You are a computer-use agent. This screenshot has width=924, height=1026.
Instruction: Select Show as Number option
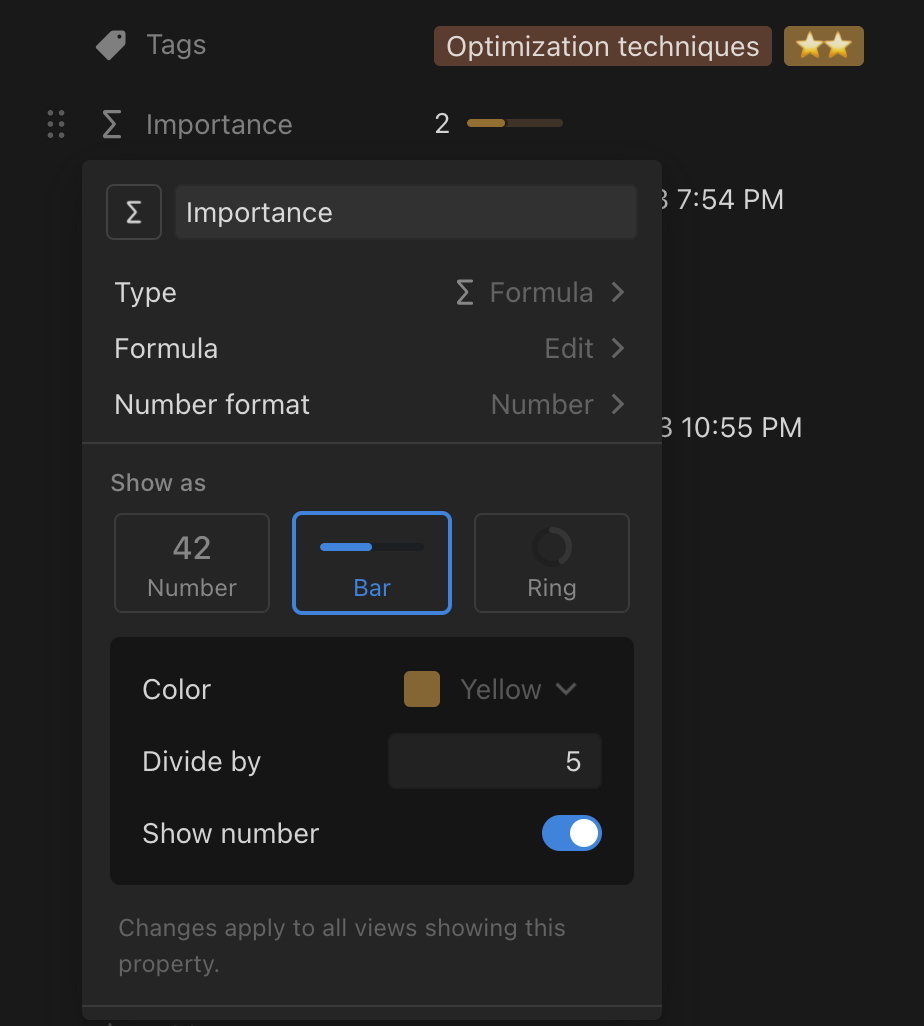pyautogui.click(x=192, y=563)
